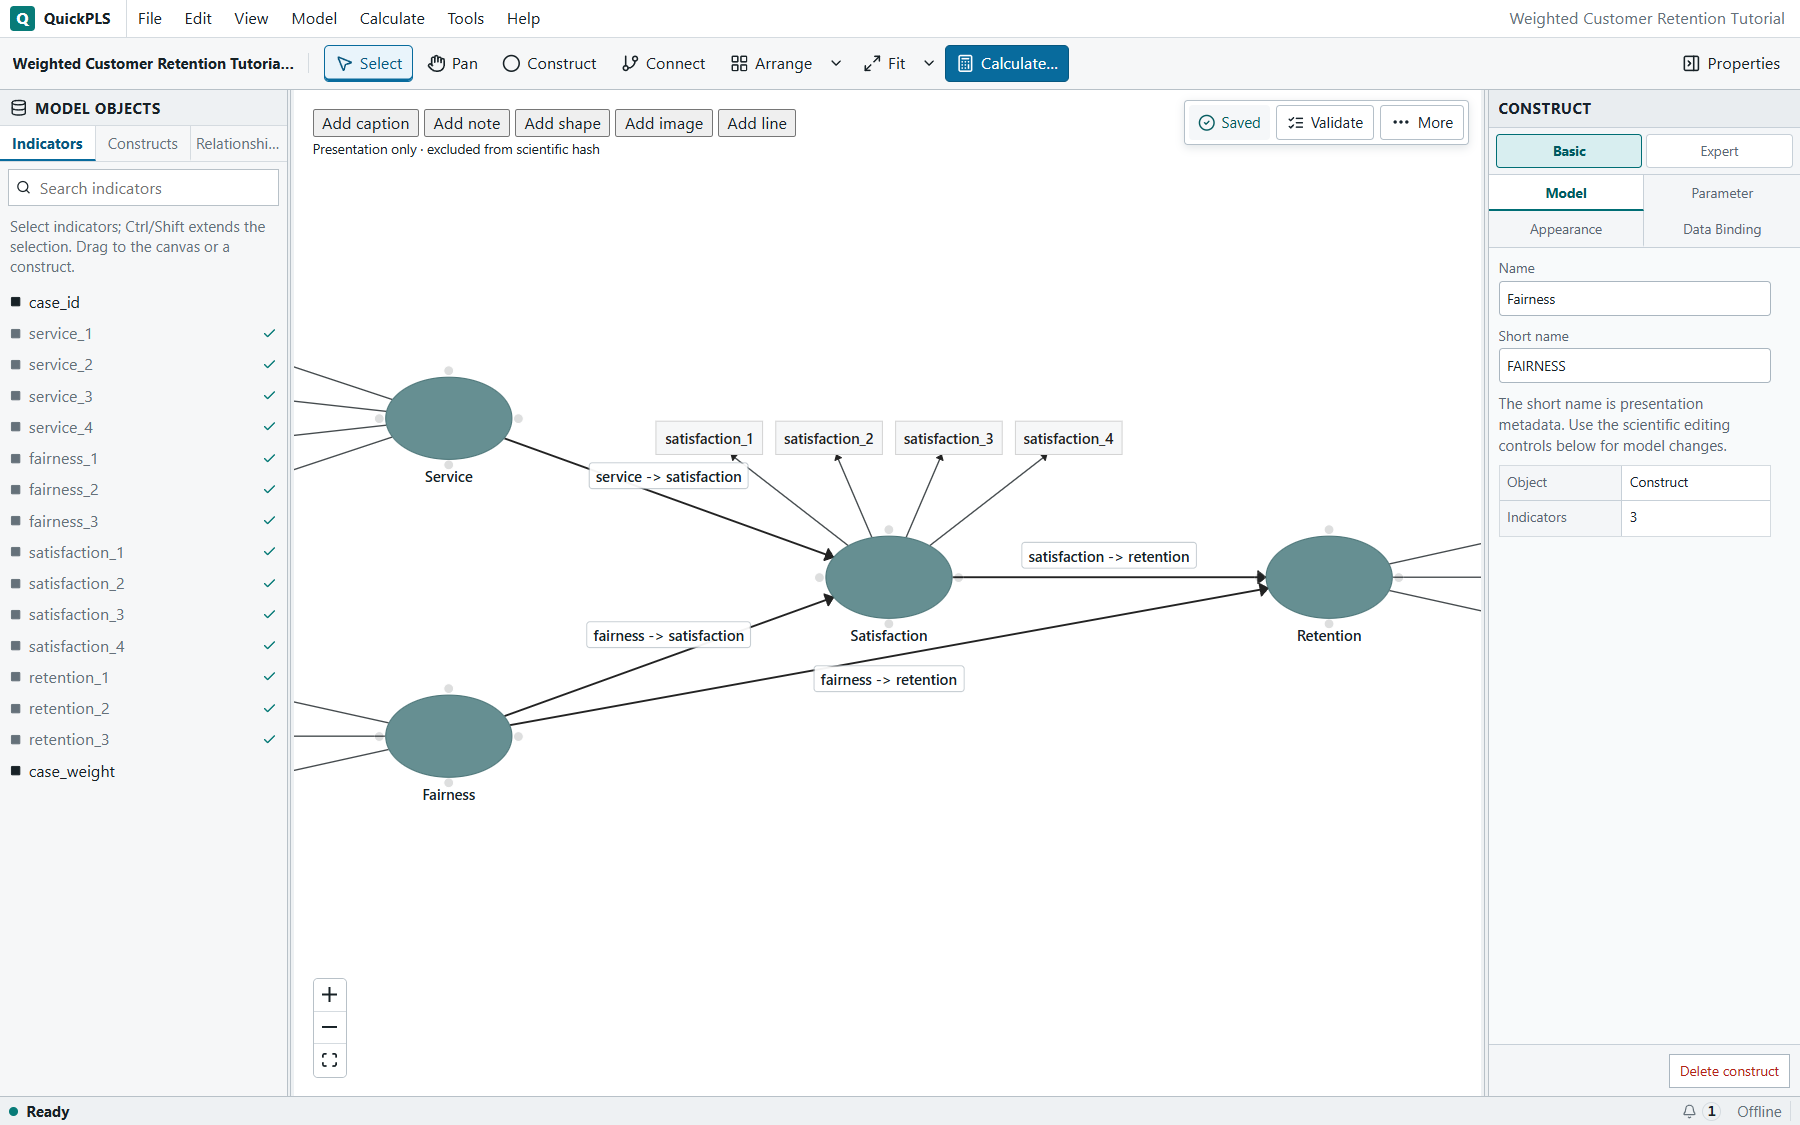Switch to Basic mode

click(x=1569, y=151)
